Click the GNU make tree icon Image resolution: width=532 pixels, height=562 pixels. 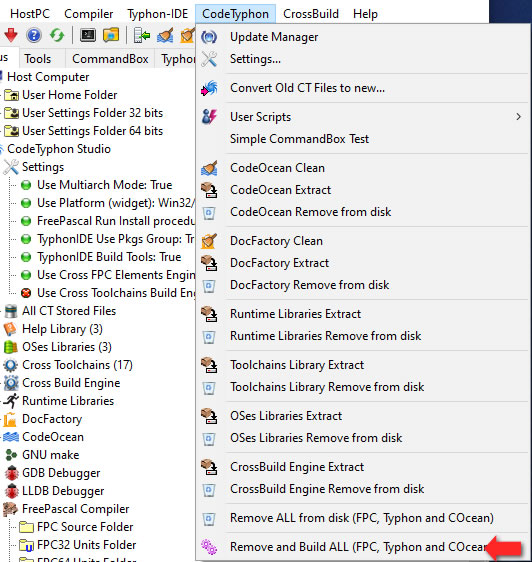(x=11, y=455)
